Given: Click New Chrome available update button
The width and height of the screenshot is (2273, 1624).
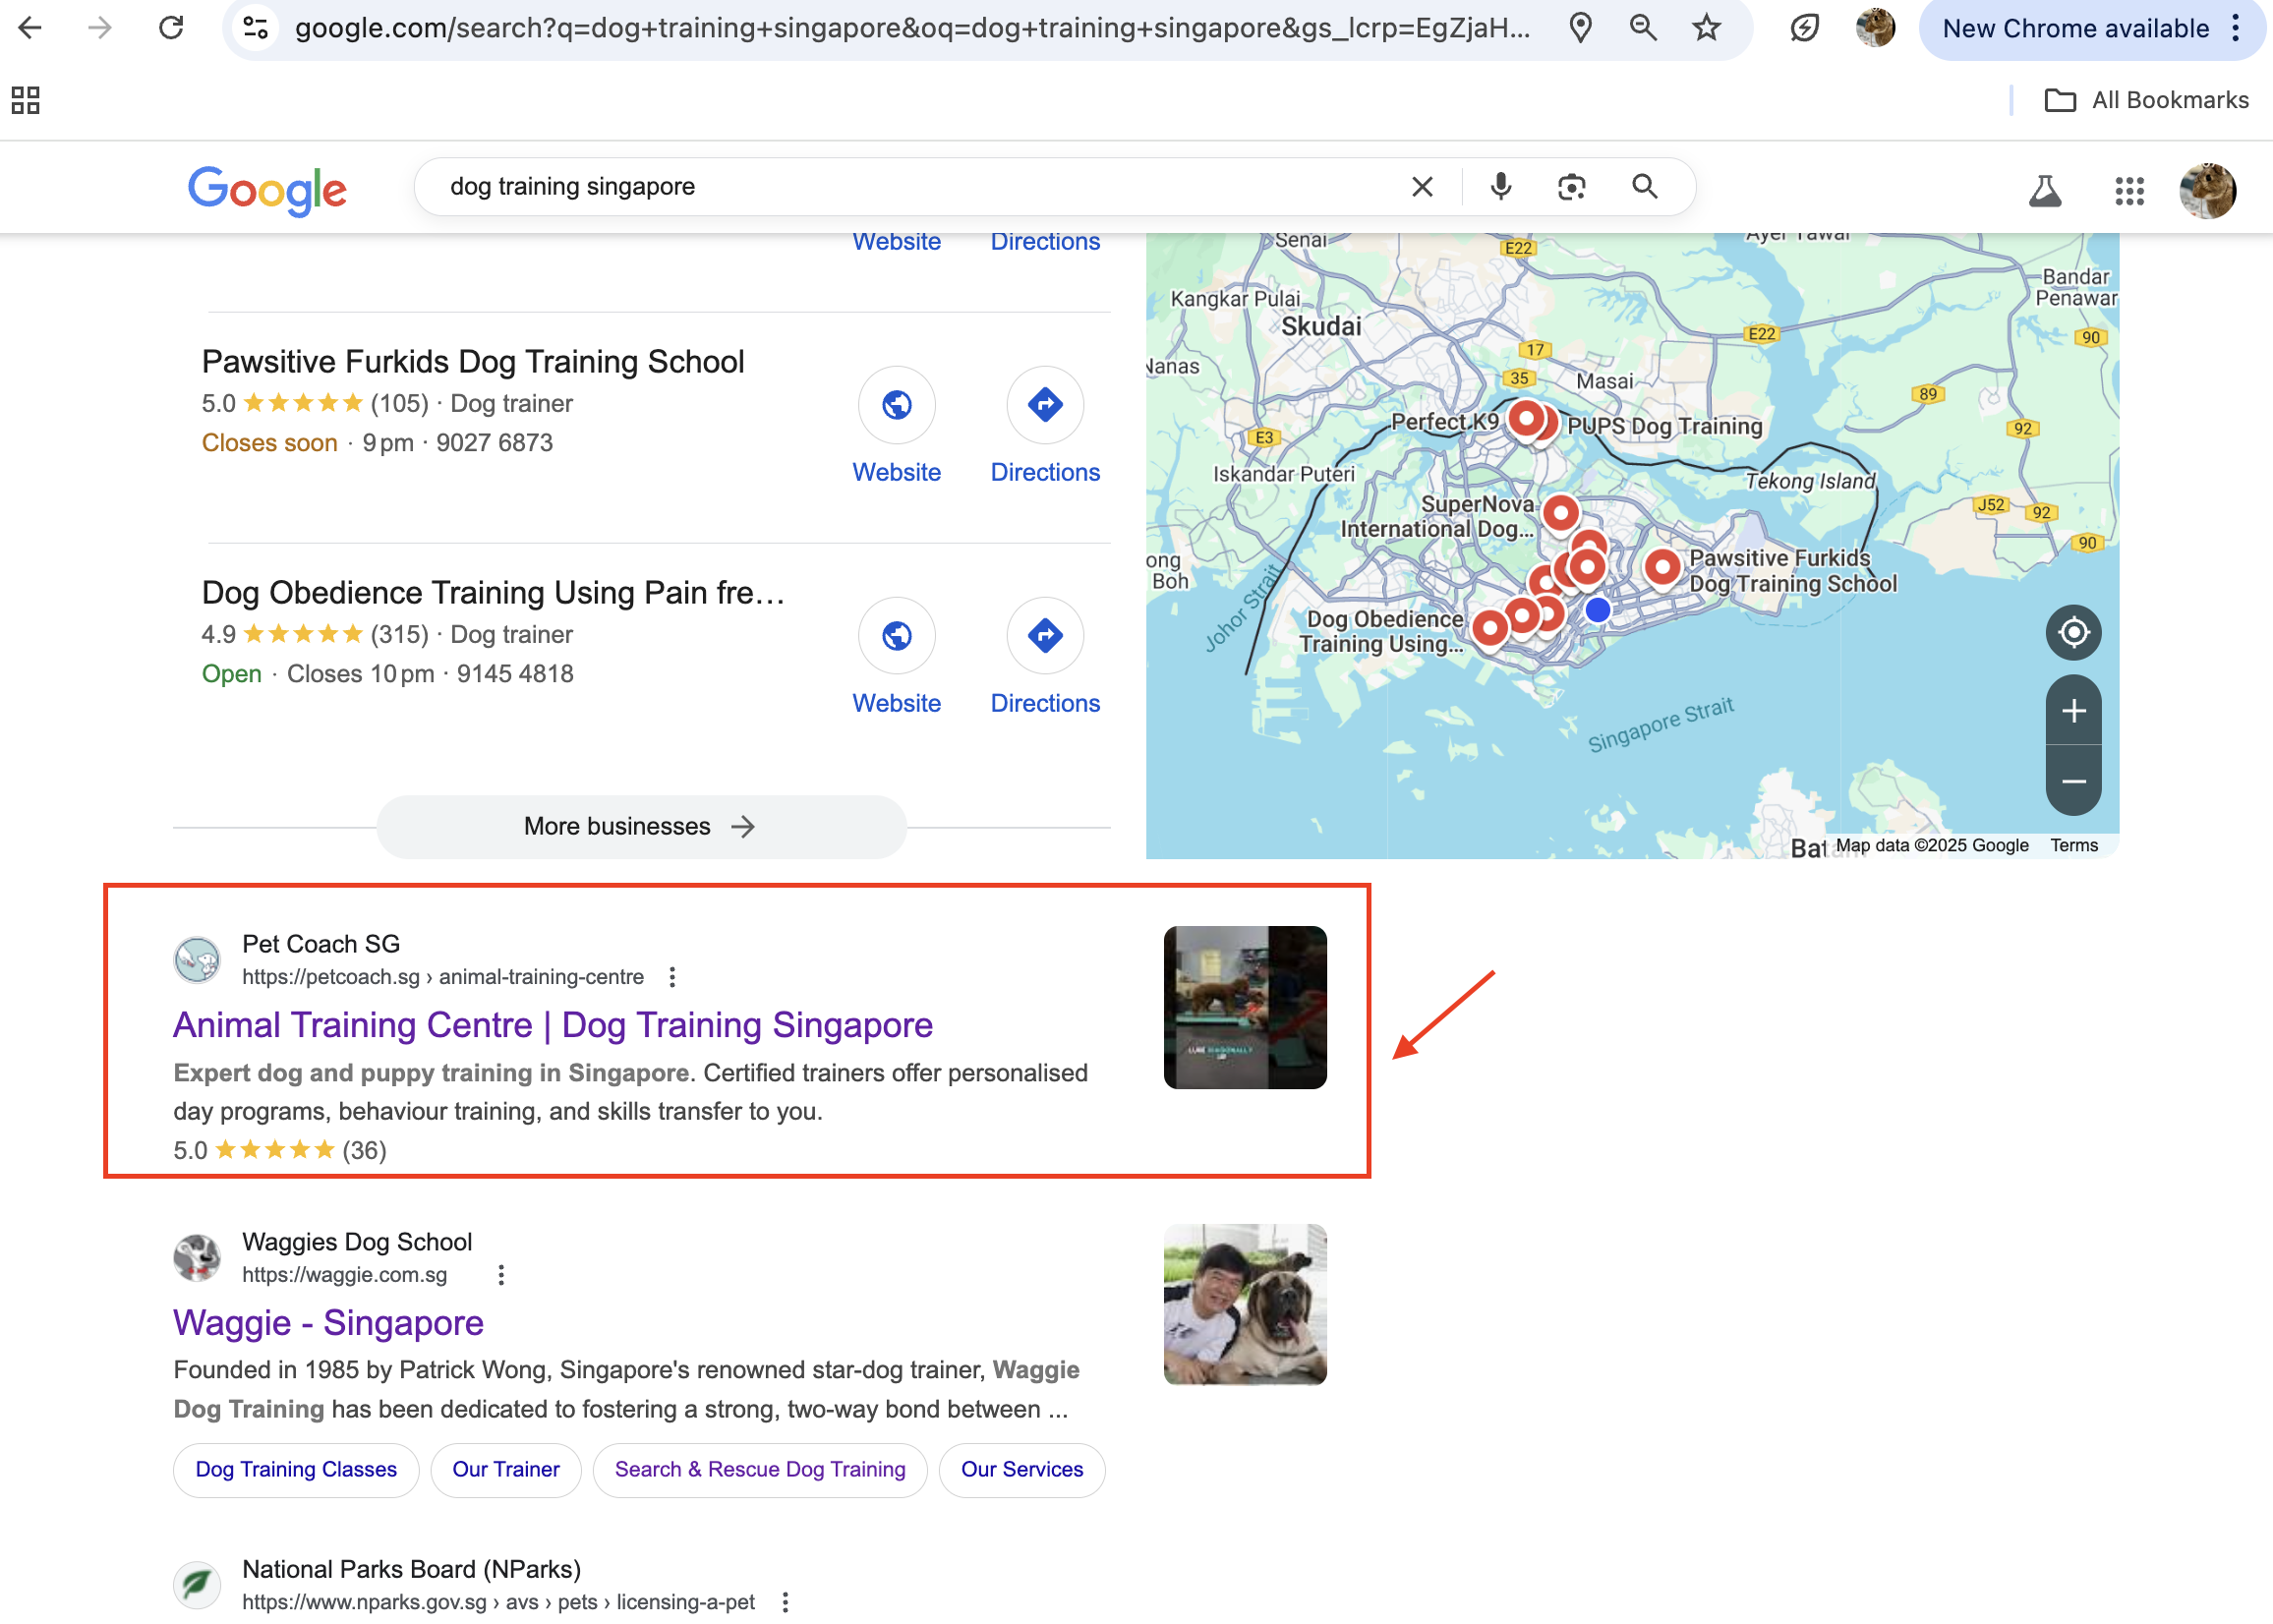Looking at the screenshot, I should click(x=2075, y=28).
